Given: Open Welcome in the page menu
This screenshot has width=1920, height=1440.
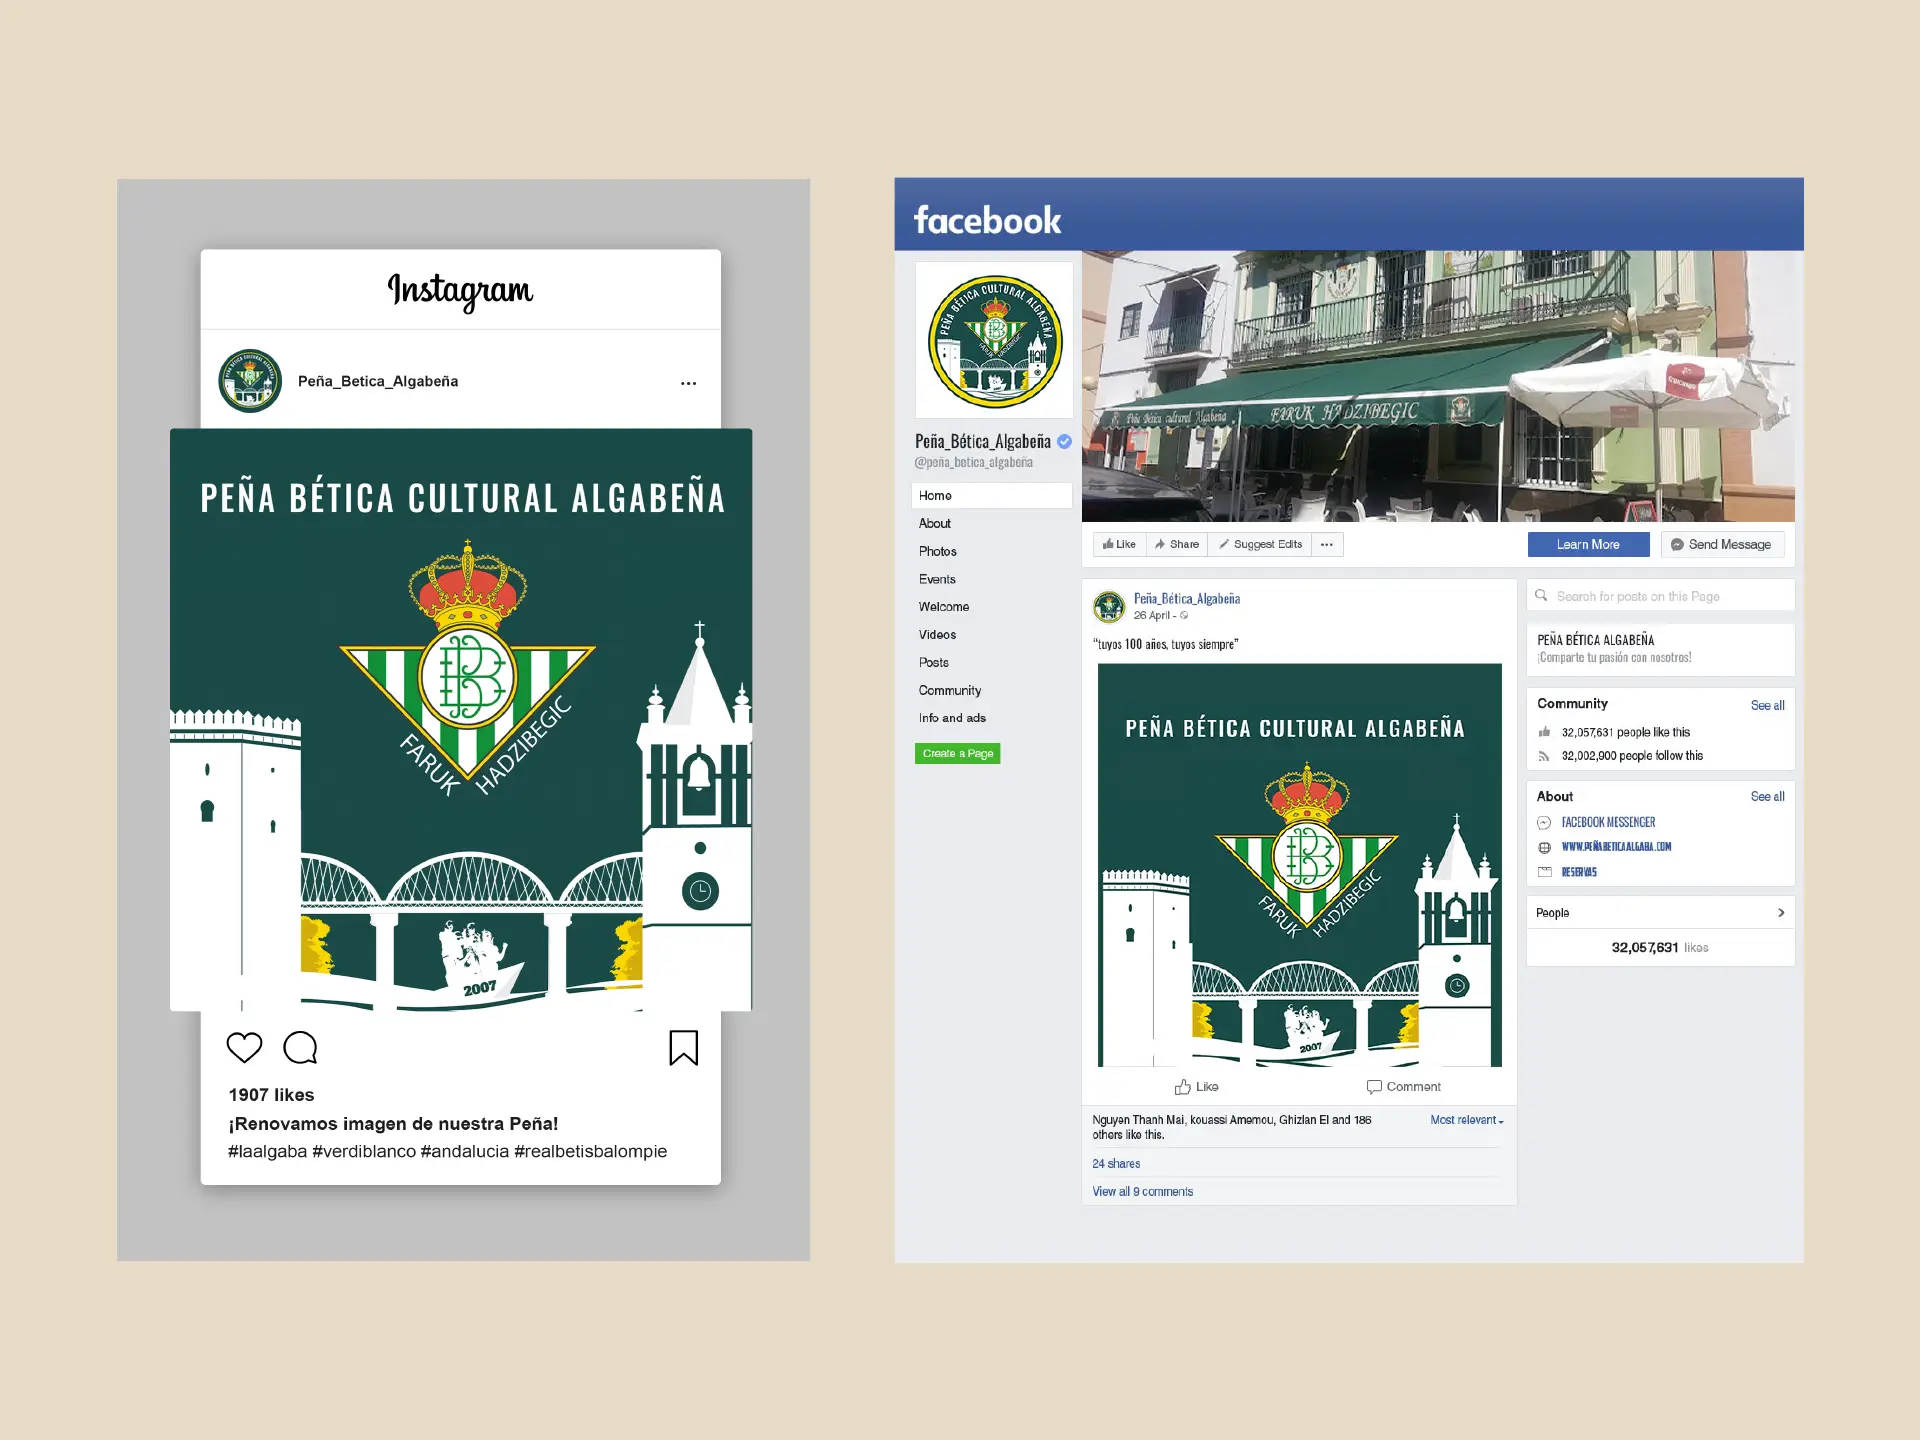Looking at the screenshot, I should 944,607.
